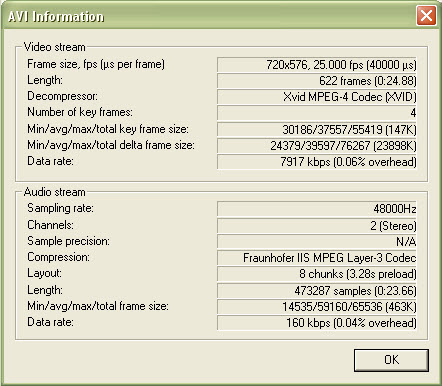Screen dimensions: 442x386
Task: Click the N/A sample precision value
Action: coord(317,242)
